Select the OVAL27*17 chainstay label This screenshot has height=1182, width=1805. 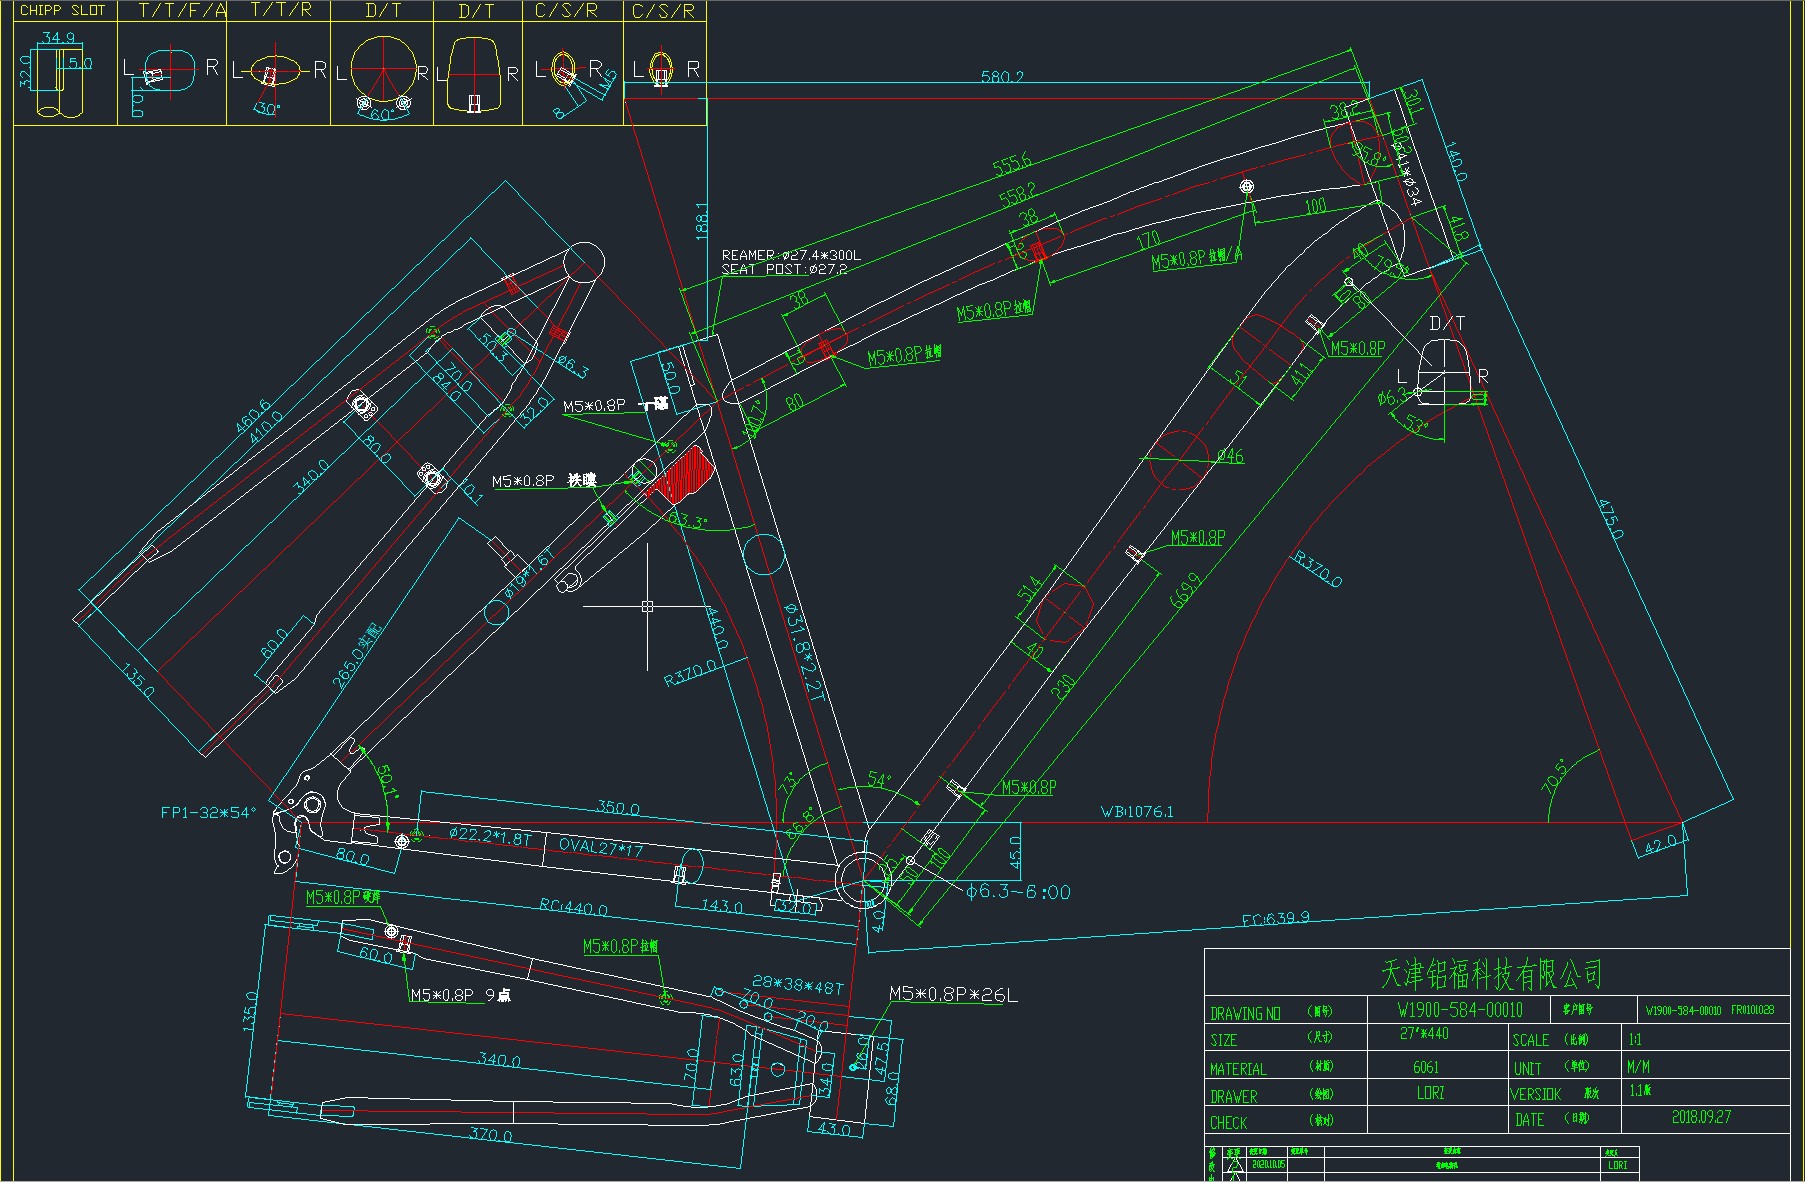coord(600,846)
